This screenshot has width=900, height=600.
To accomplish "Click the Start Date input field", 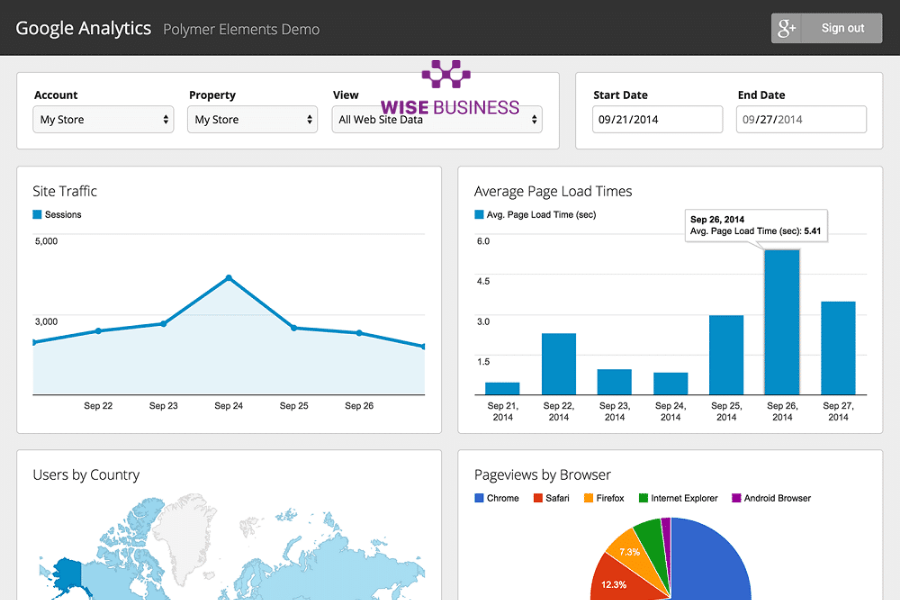I will 657,119.
